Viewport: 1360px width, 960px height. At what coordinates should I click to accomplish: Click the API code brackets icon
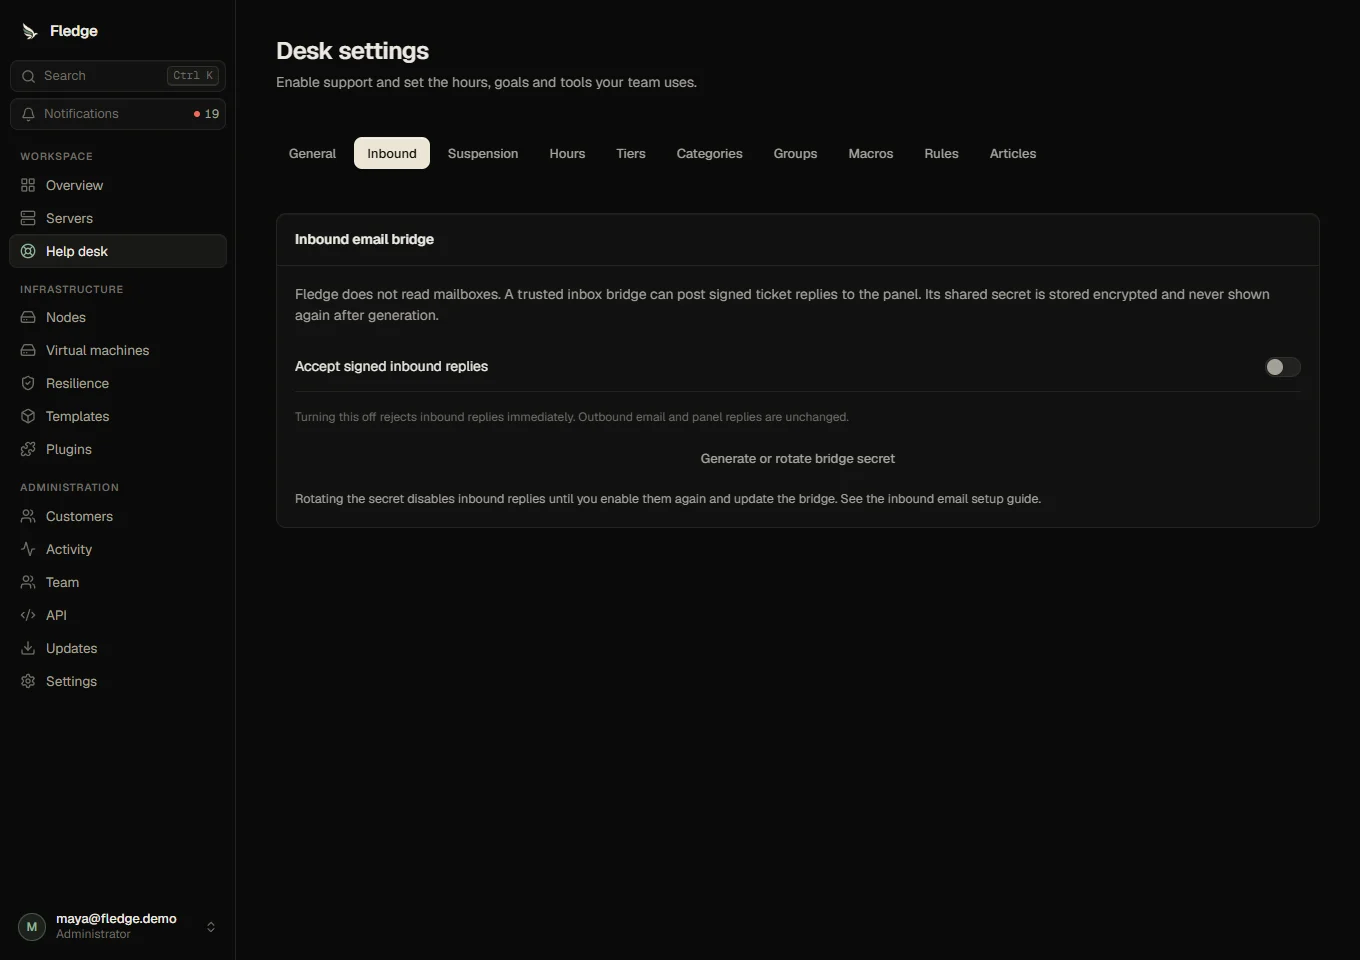tap(28, 615)
